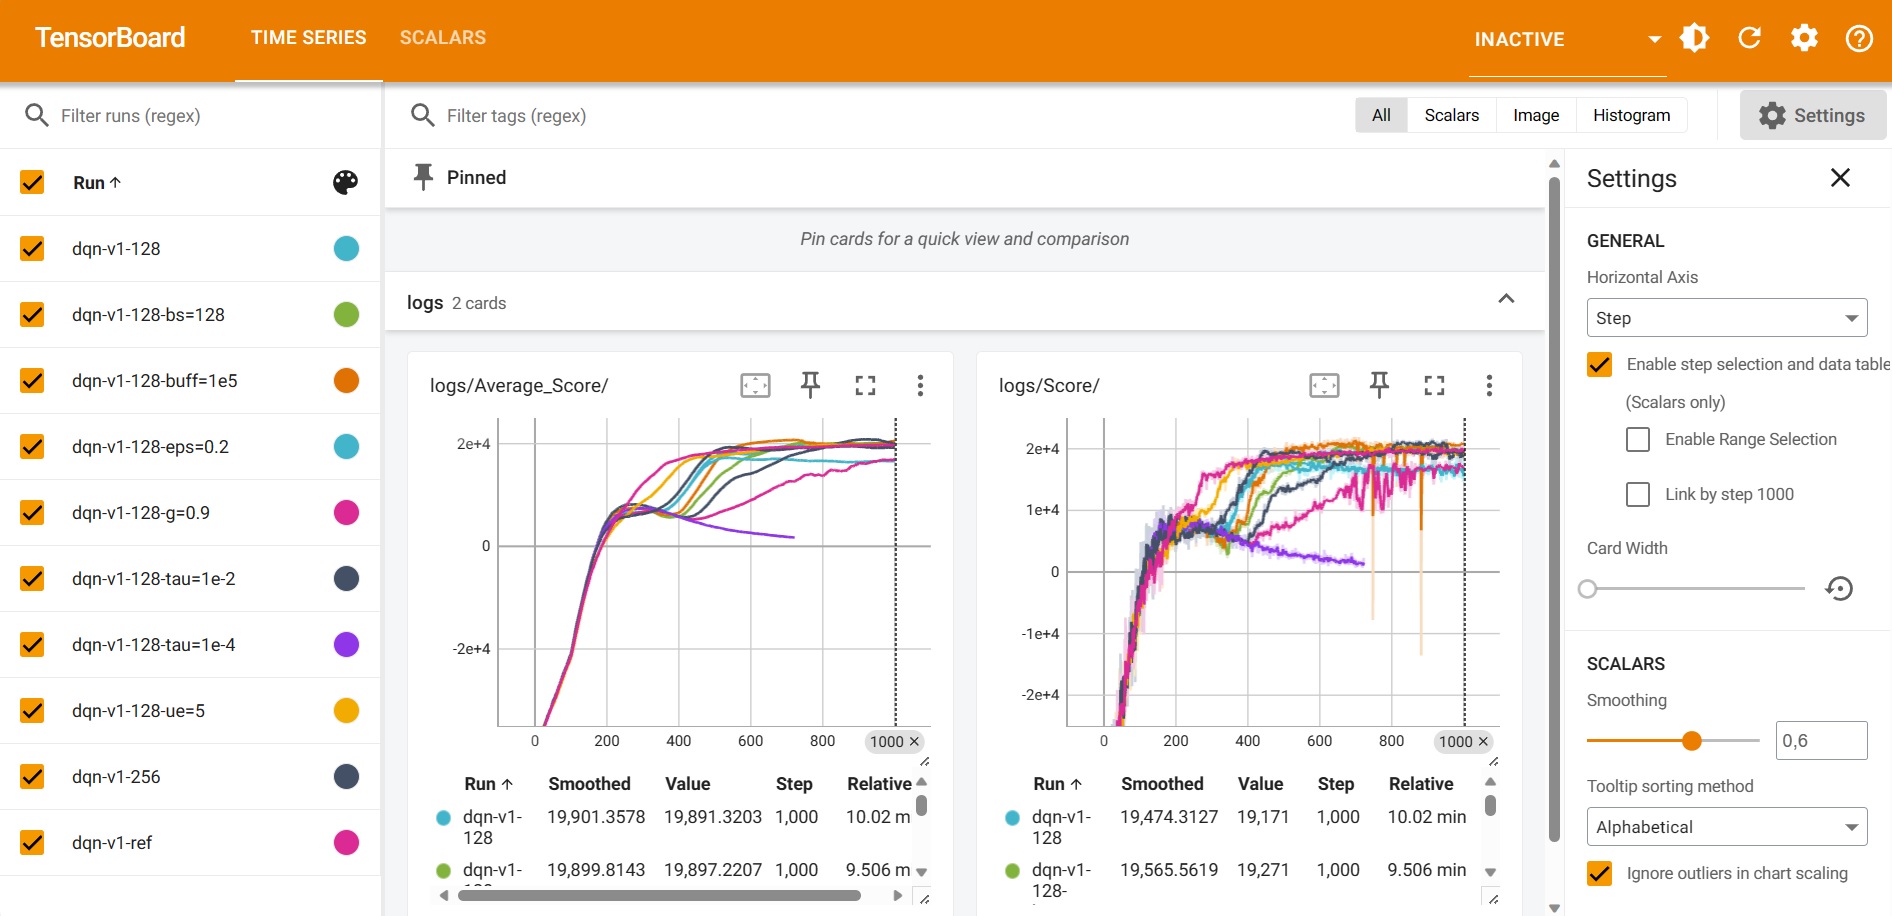Uncheck the dqn-v1-128-eps=0.2 run
Screen dimensions: 1892x916
pos(32,446)
